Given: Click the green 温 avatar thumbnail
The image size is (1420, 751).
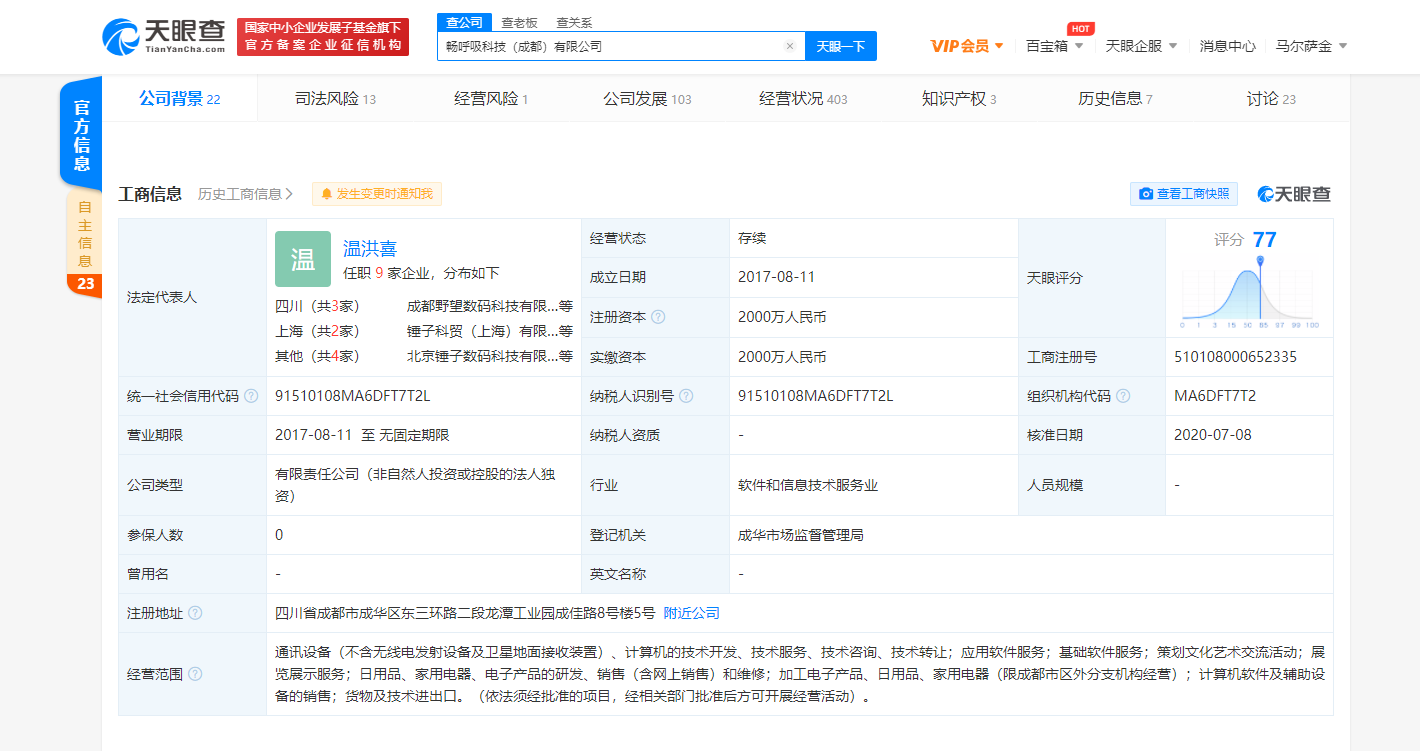Looking at the screenshot, I should point(302,260).
